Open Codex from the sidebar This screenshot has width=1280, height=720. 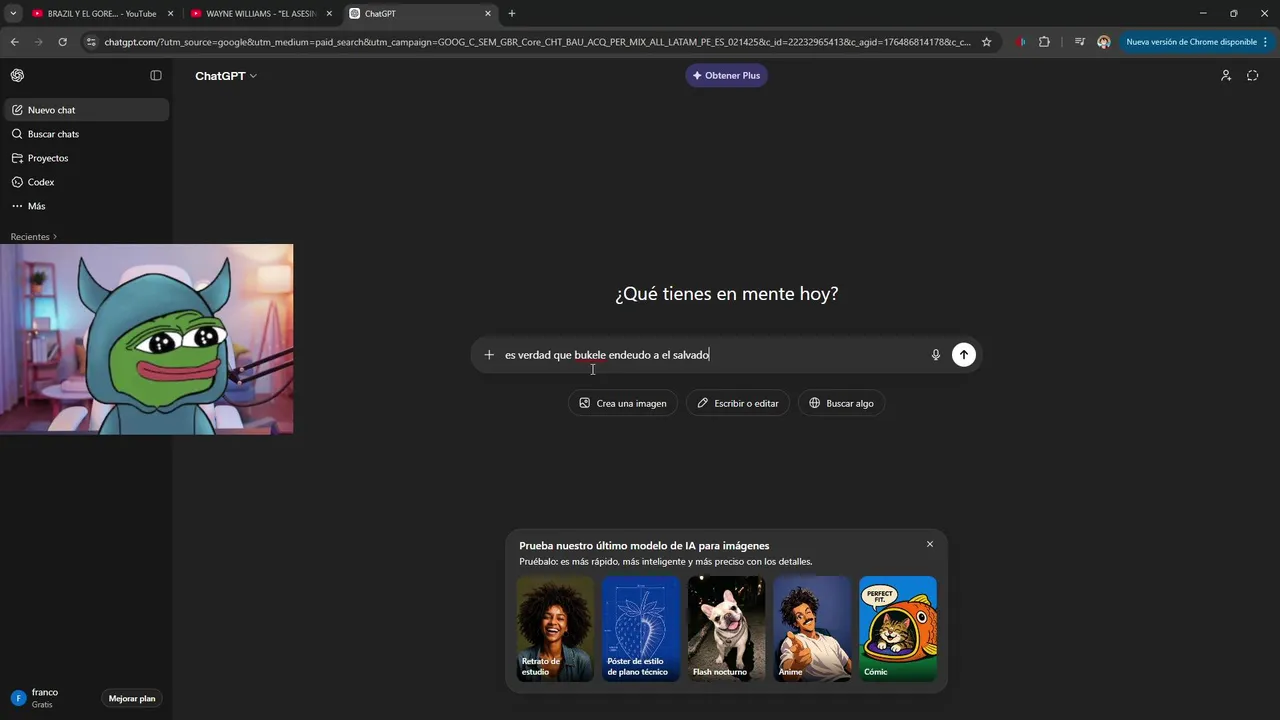coord(87,182)
